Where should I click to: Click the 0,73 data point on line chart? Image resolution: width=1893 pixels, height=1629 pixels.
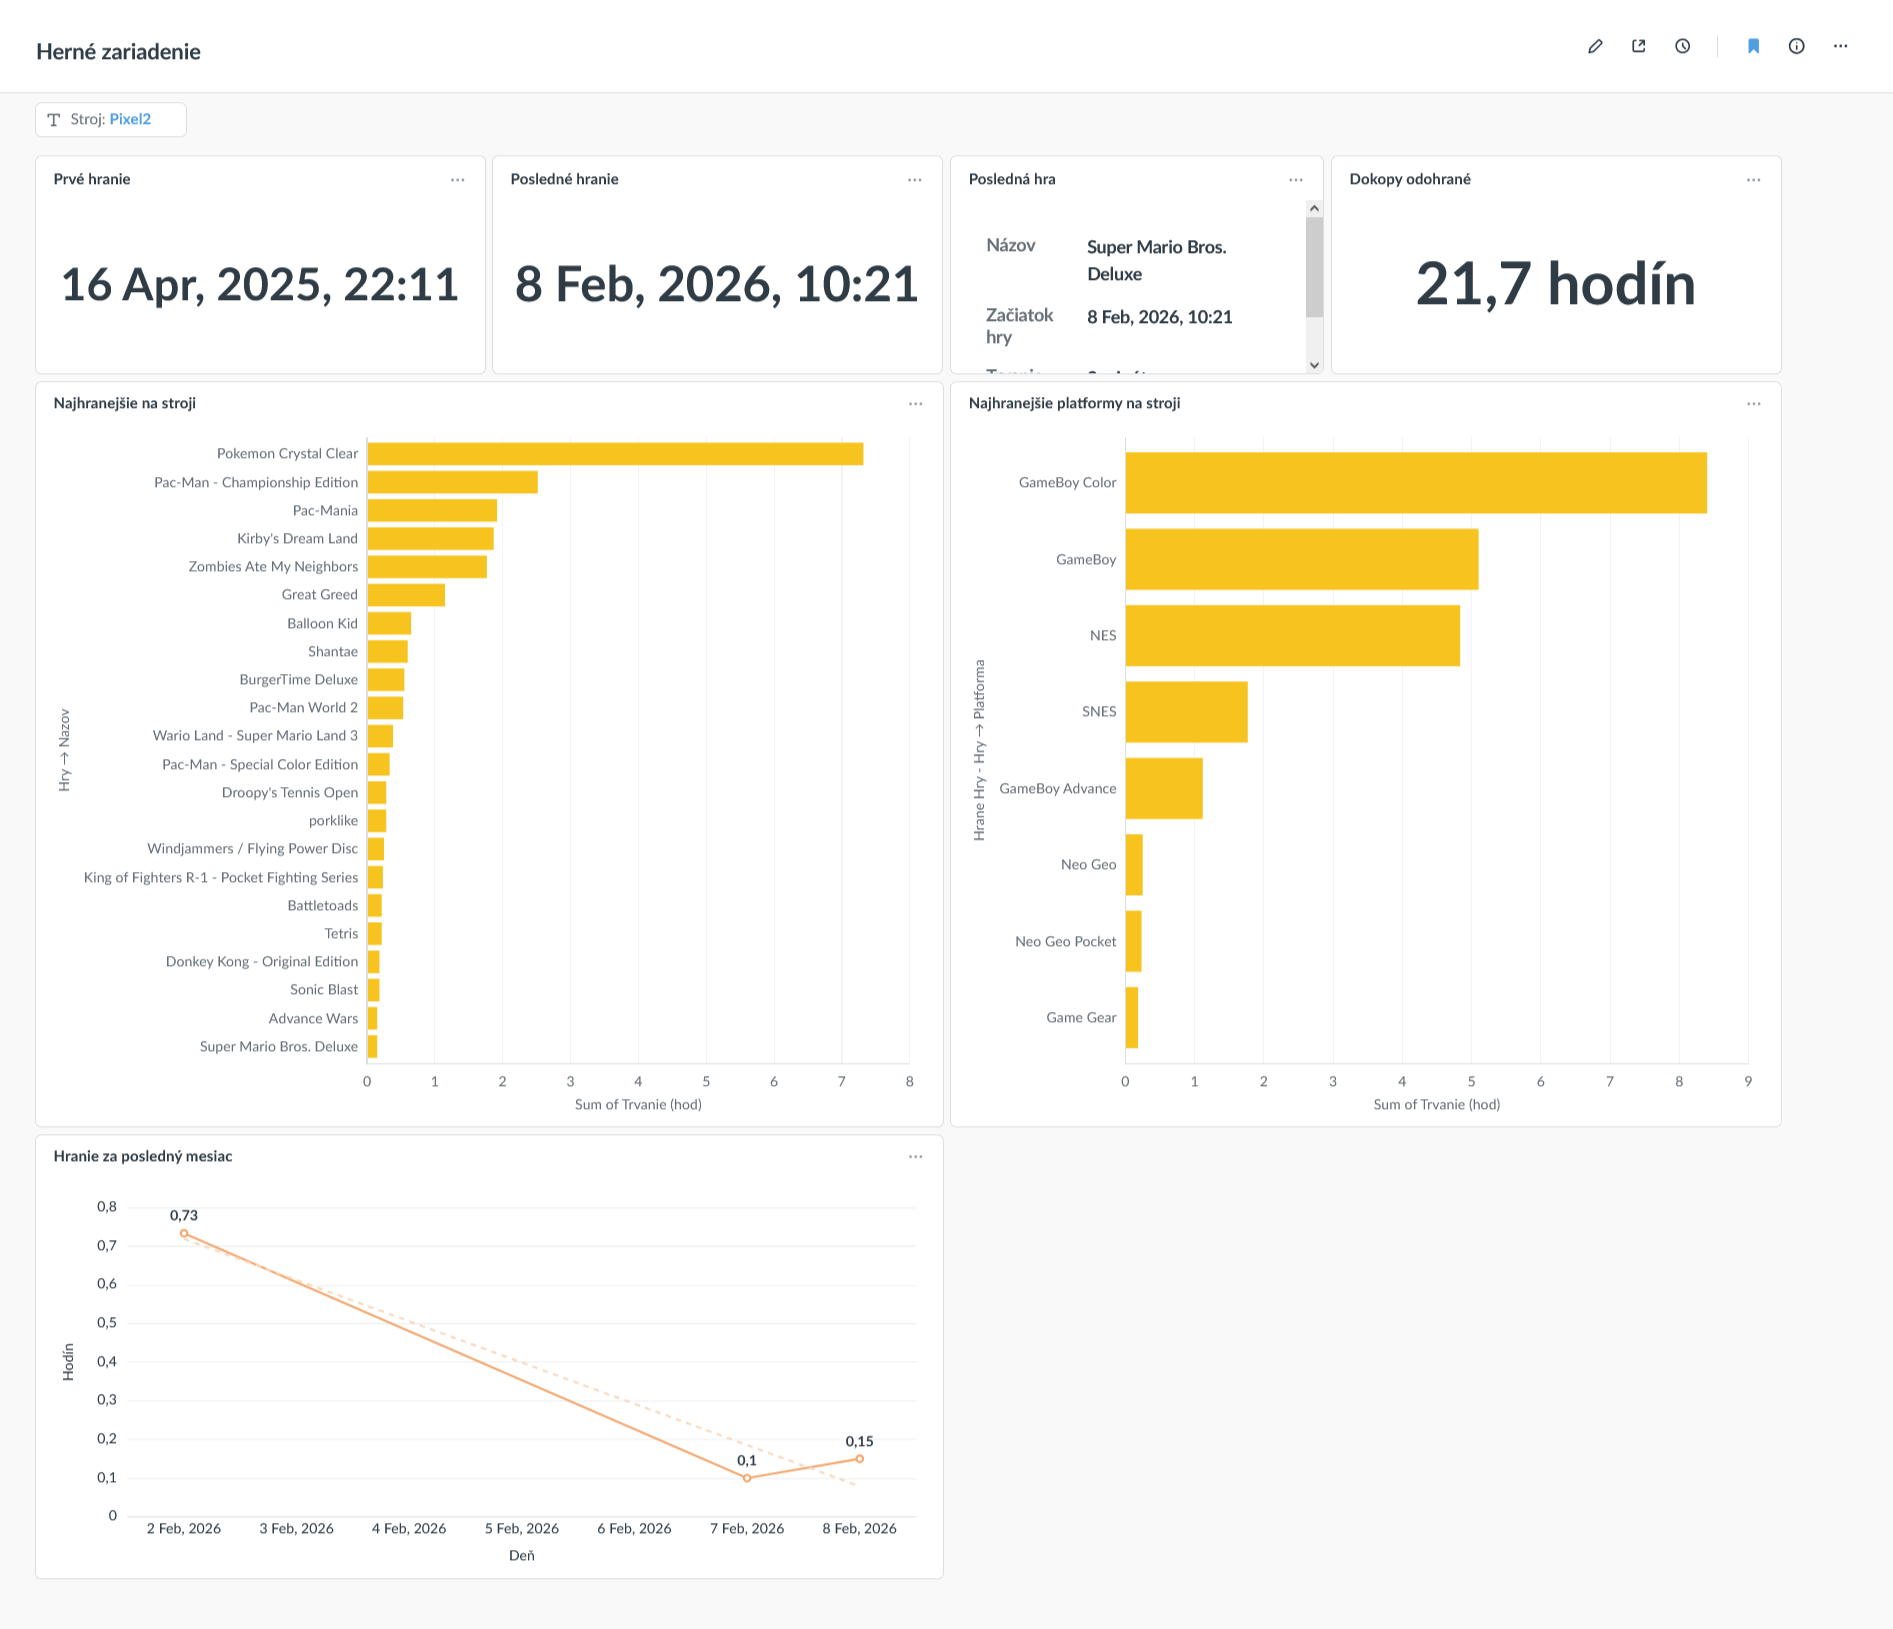point(184,1234)
